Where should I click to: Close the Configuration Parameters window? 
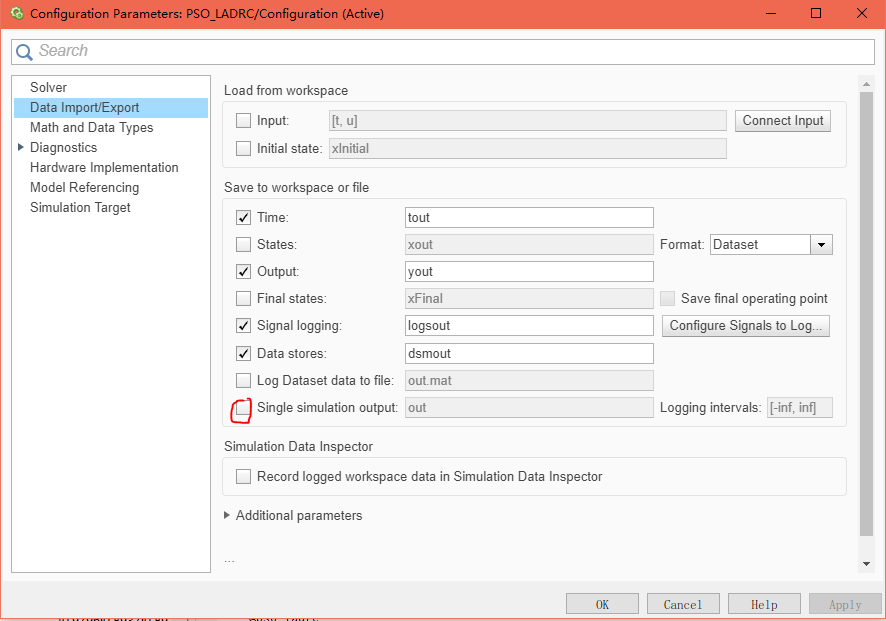pyautogui.click(x=862, y=13)
